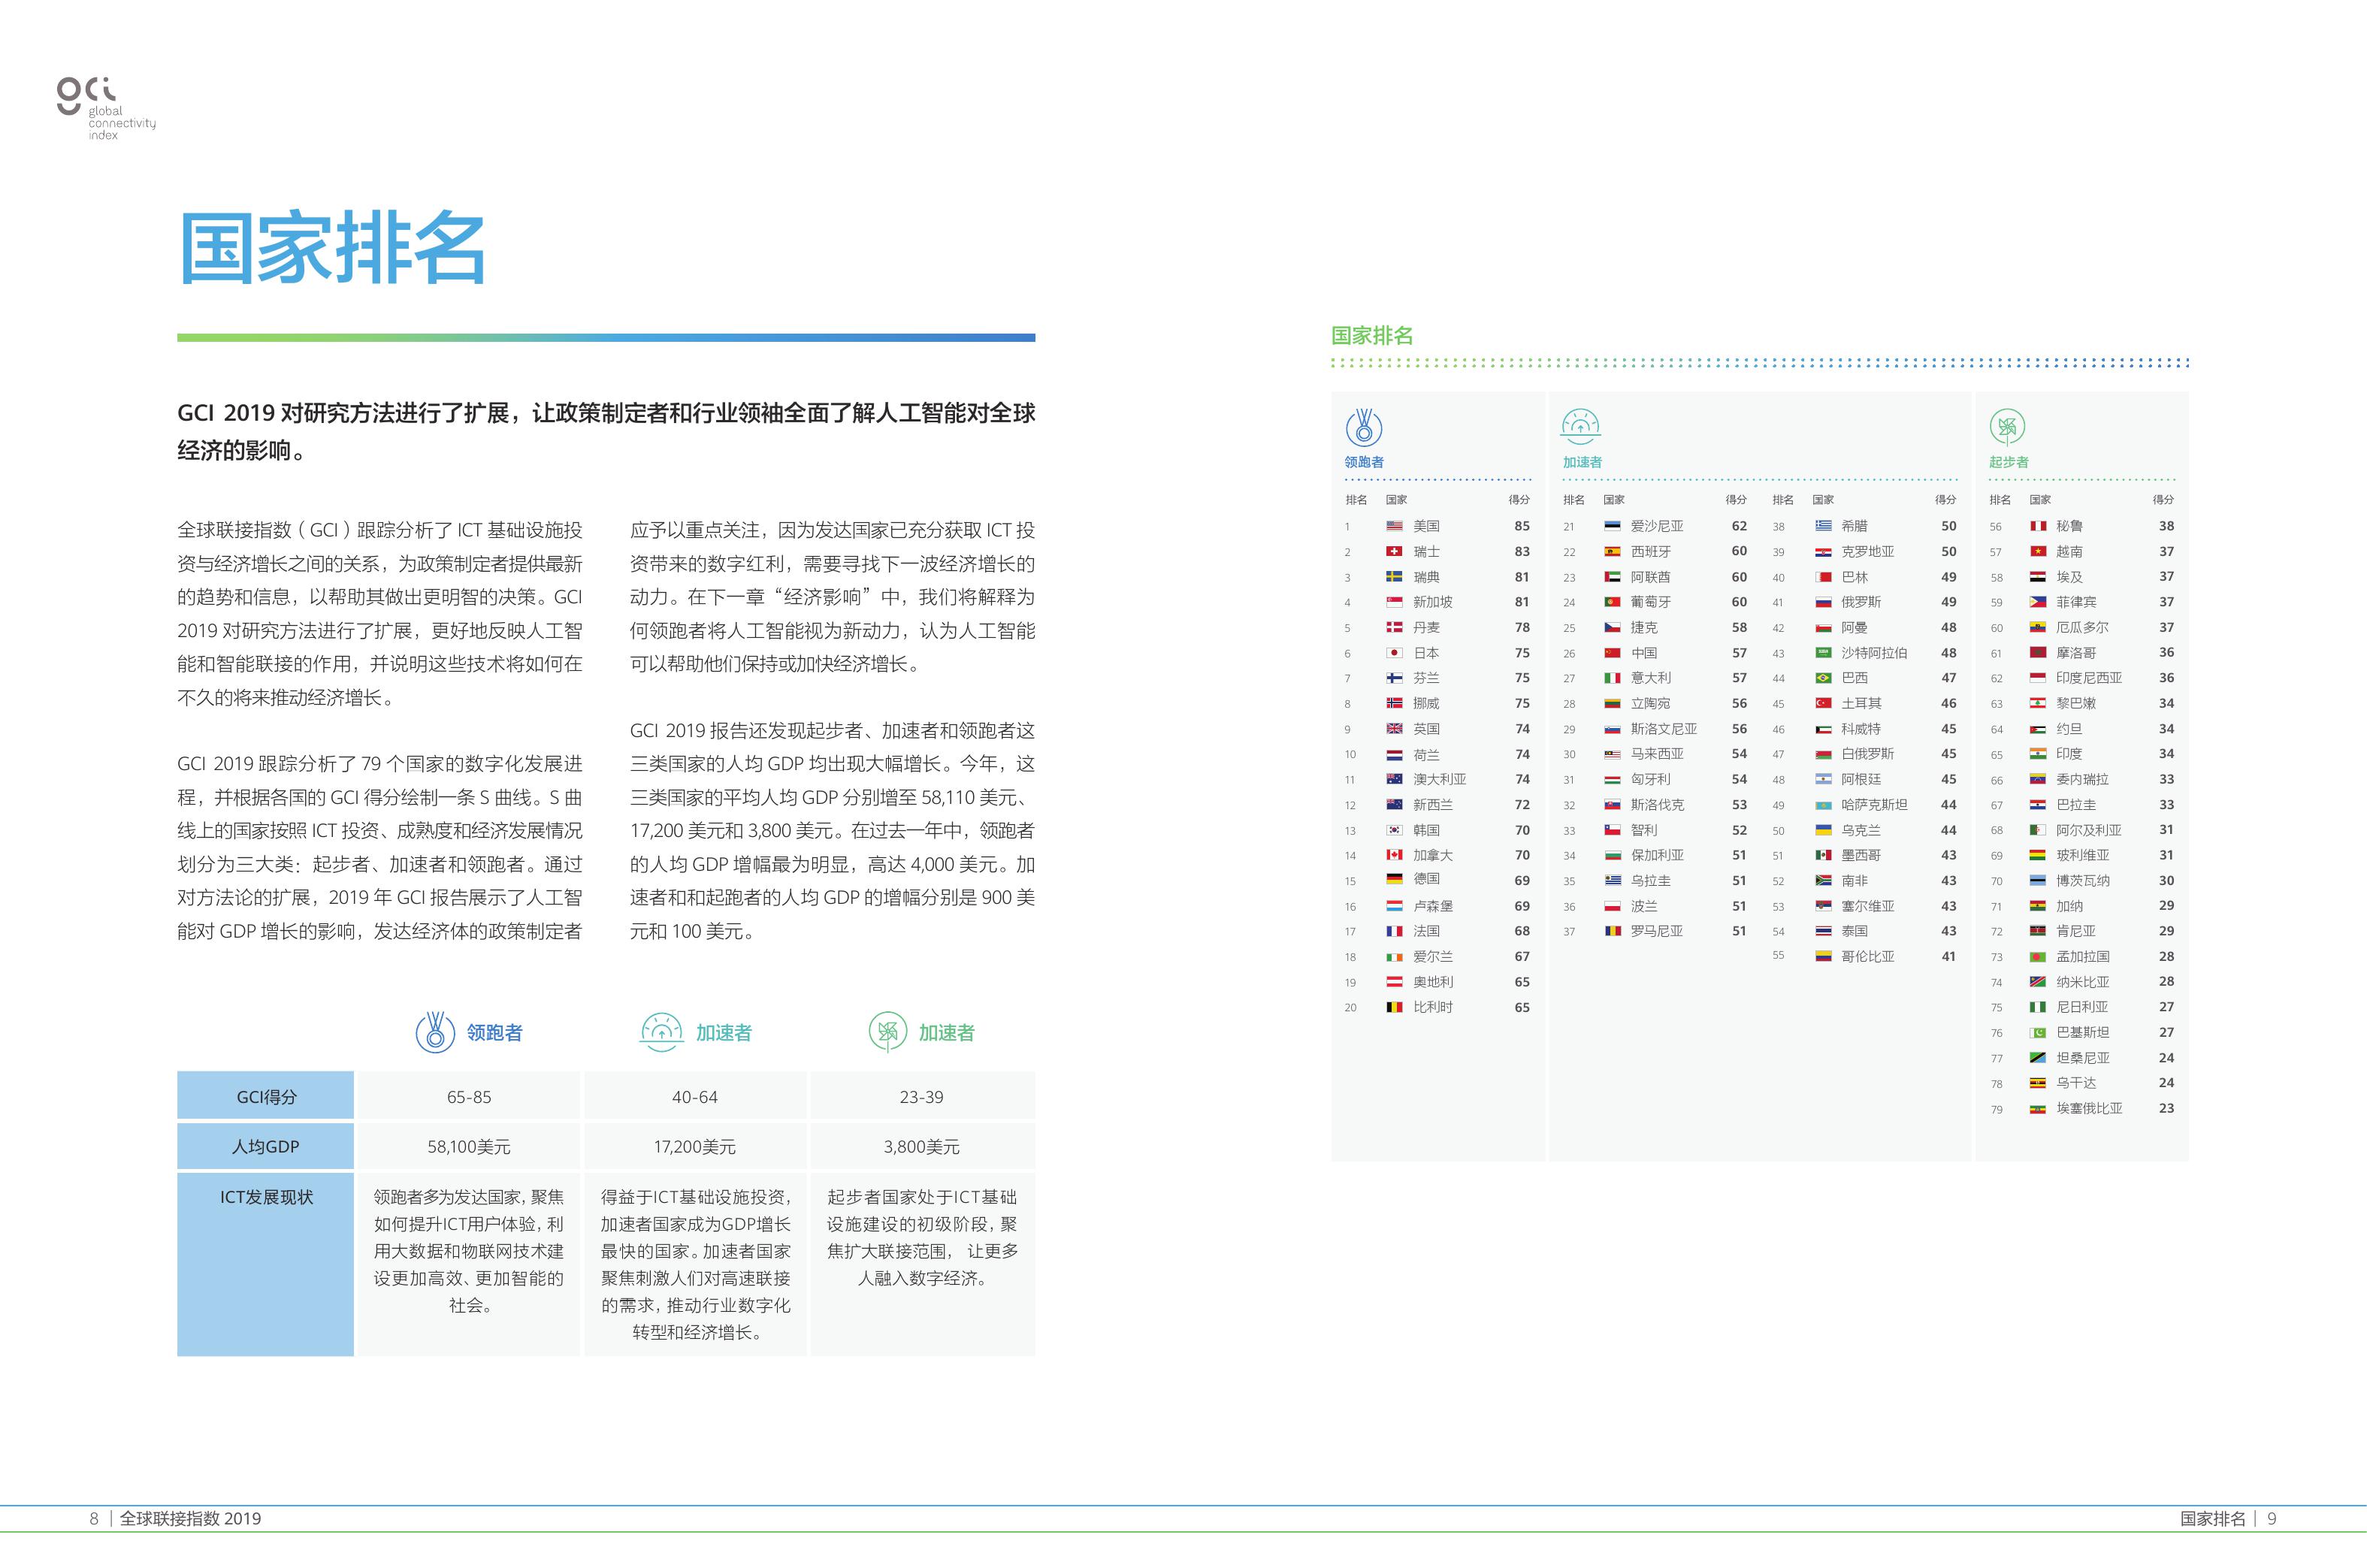Click the Spanish flag next to 西班牙
The height and width of the screenshot is (1568, 2367).
1612,552
